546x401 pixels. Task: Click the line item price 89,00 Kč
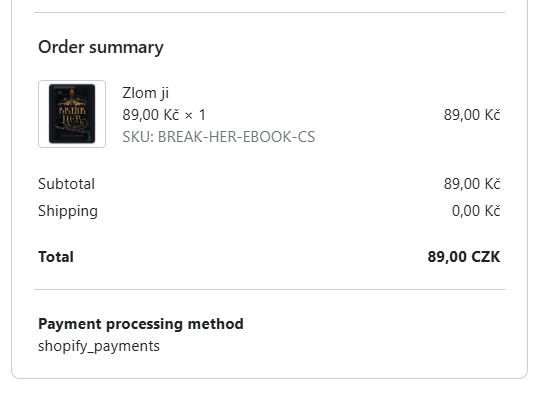point(472,115)
